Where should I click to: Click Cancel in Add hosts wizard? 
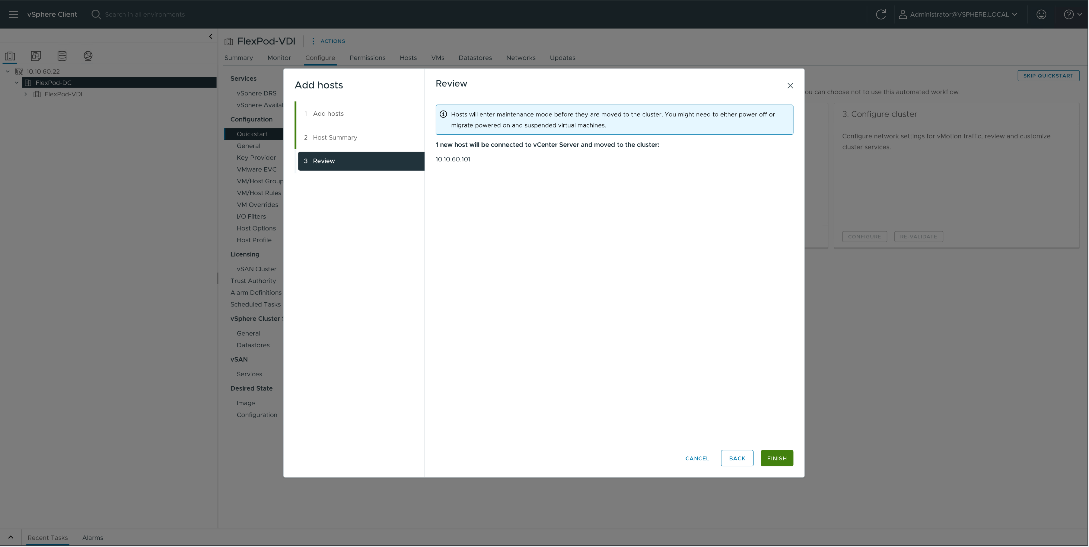696,458
